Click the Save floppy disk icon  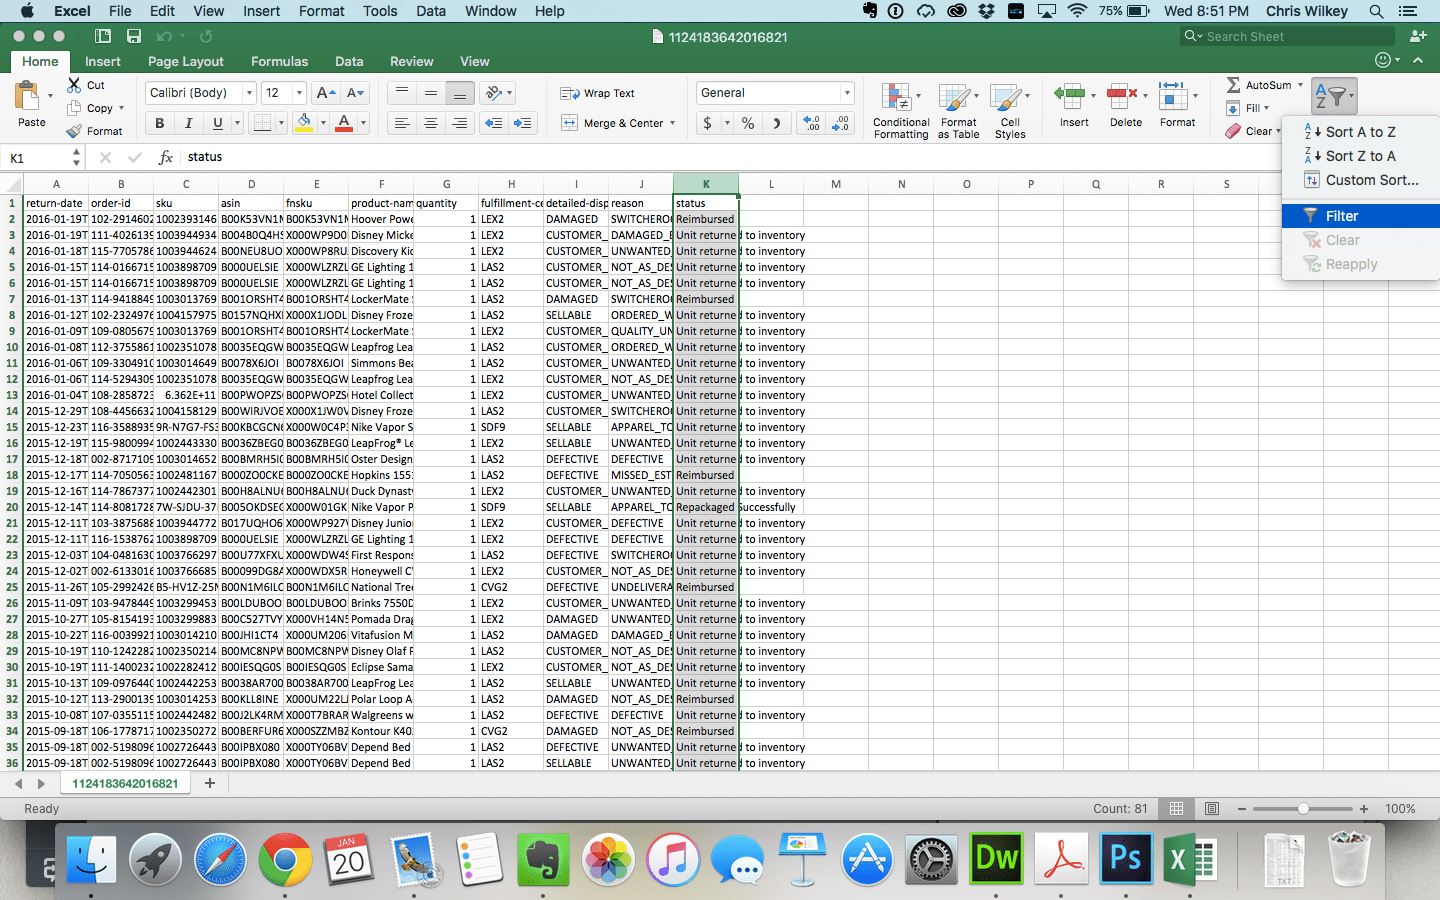(x=133, y=36)
